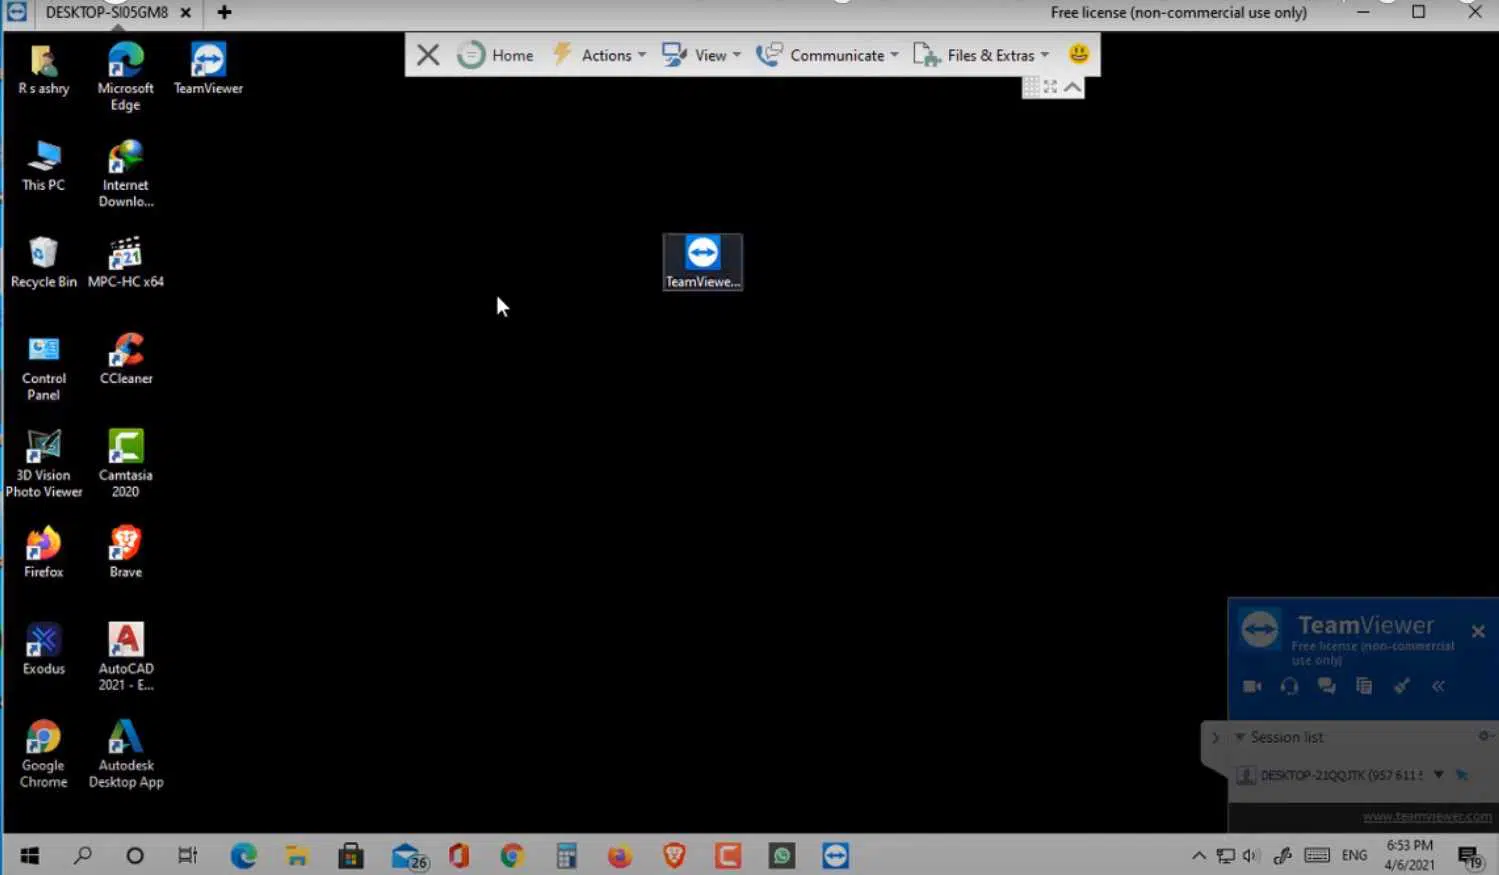Viewport: 1499px width, 875px height.
Task: Select the TeamViewer shortcut on the desktop's top row
Action: pyautogui.click(x=208, y=70)
